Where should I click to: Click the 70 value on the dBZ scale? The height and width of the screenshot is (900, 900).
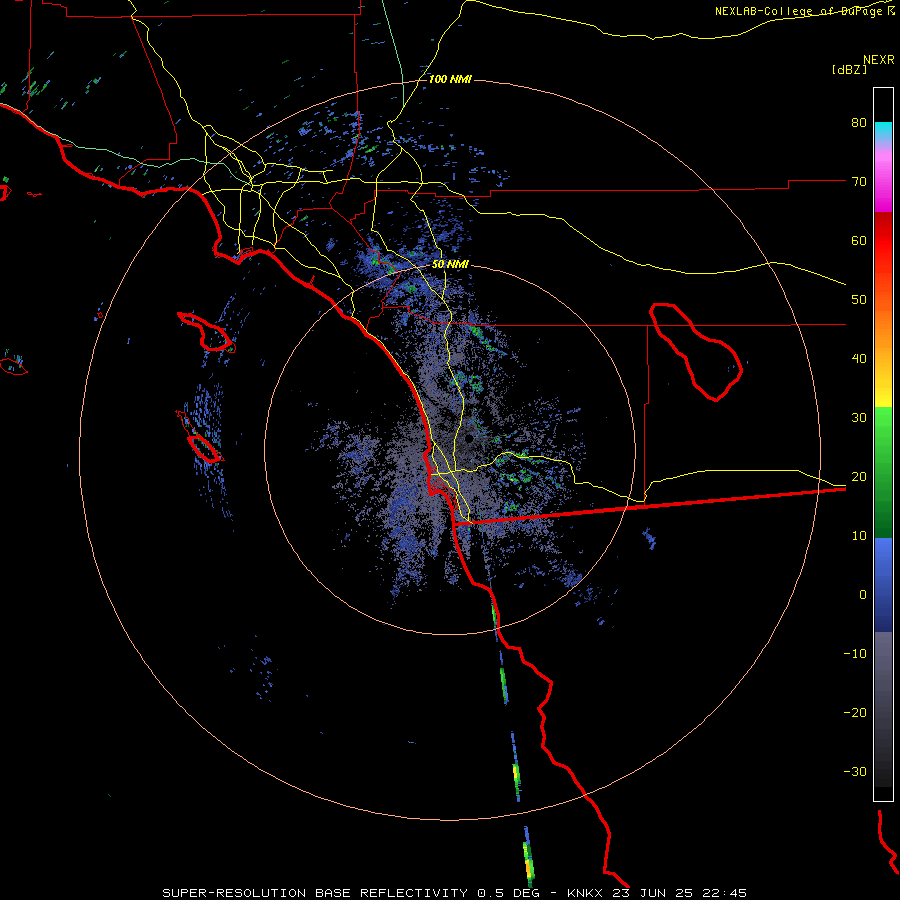tap(859, 181)
